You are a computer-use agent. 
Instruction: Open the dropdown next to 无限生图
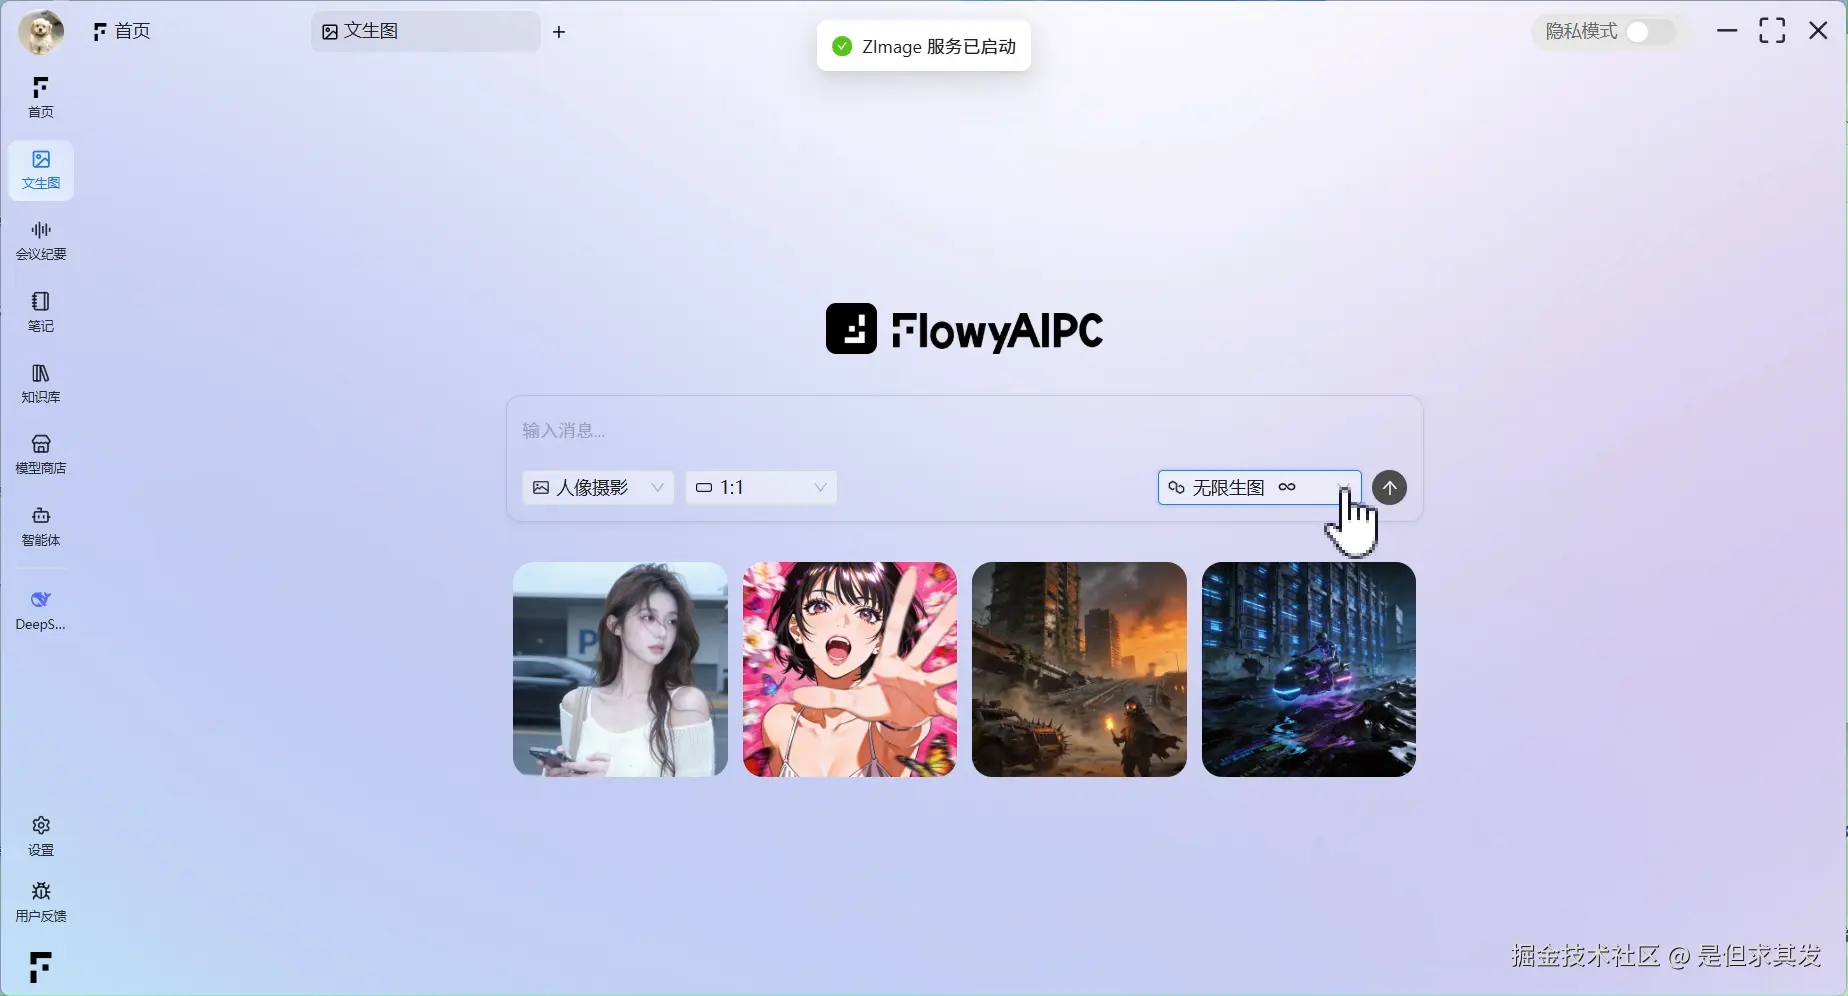coord(1344,488)
